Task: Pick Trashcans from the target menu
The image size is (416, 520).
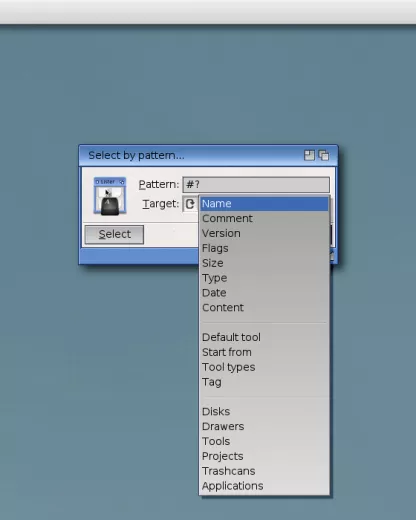Action: tap(264, 471)
